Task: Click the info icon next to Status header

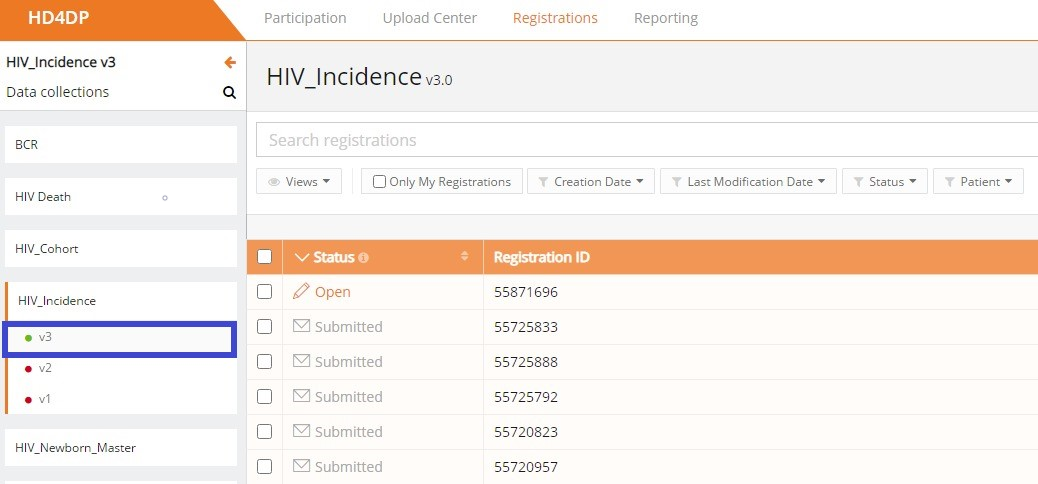Action: click(x=363, y=258)
